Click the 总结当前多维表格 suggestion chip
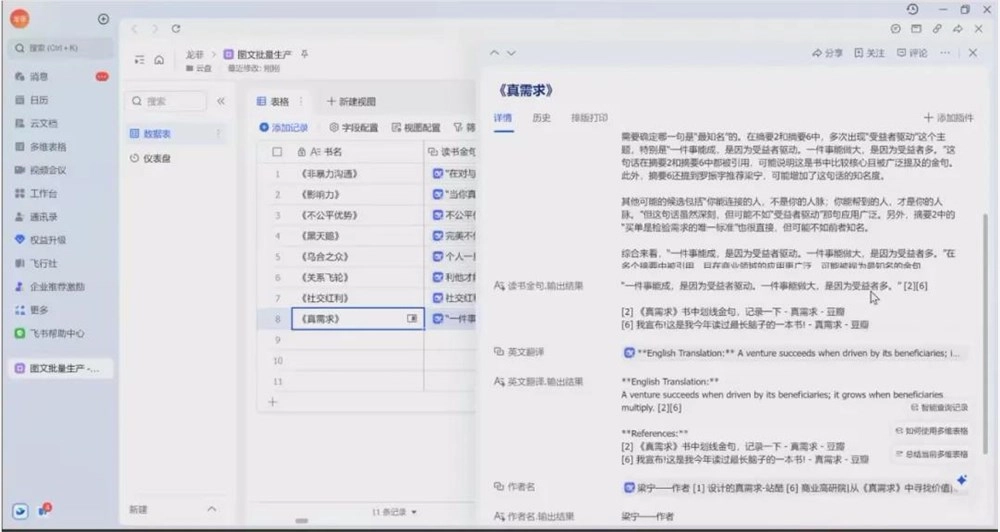The width and height of the screenshot is (1000, 532). [932, 454]
